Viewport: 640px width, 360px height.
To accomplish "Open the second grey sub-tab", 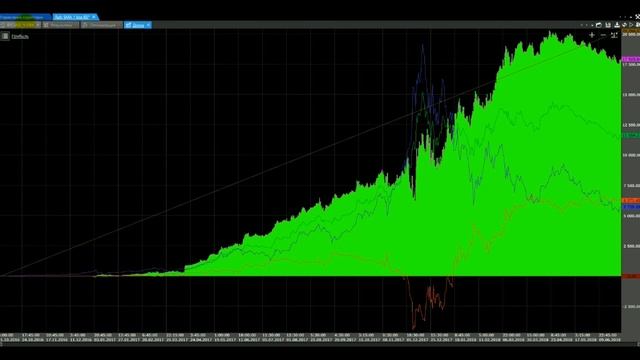I will click(61, 25).
